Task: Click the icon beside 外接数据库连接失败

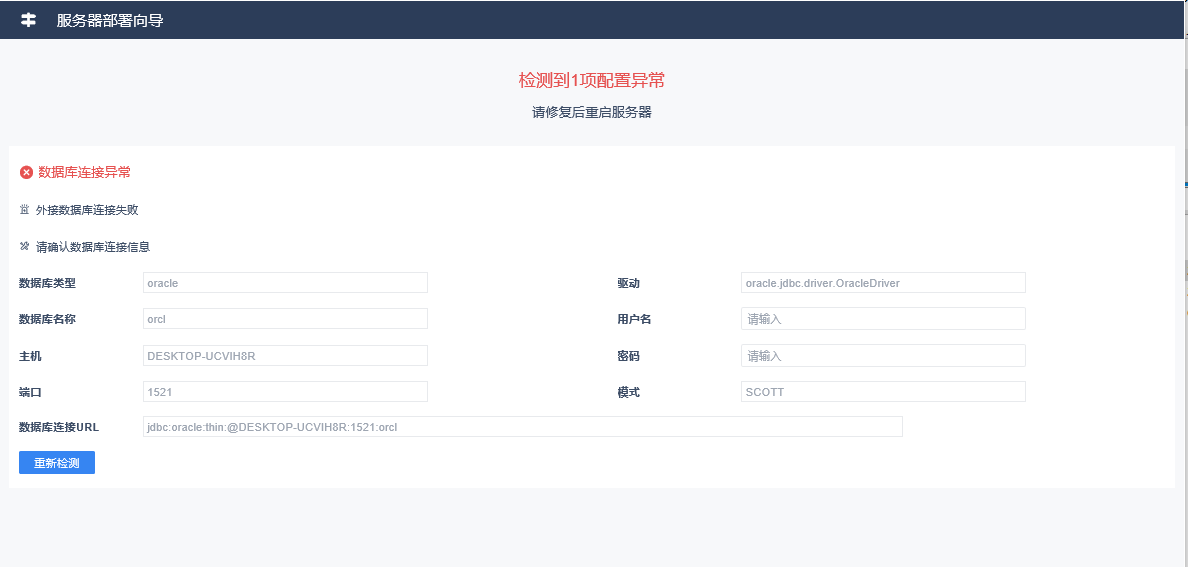Action: click(24, 210)
